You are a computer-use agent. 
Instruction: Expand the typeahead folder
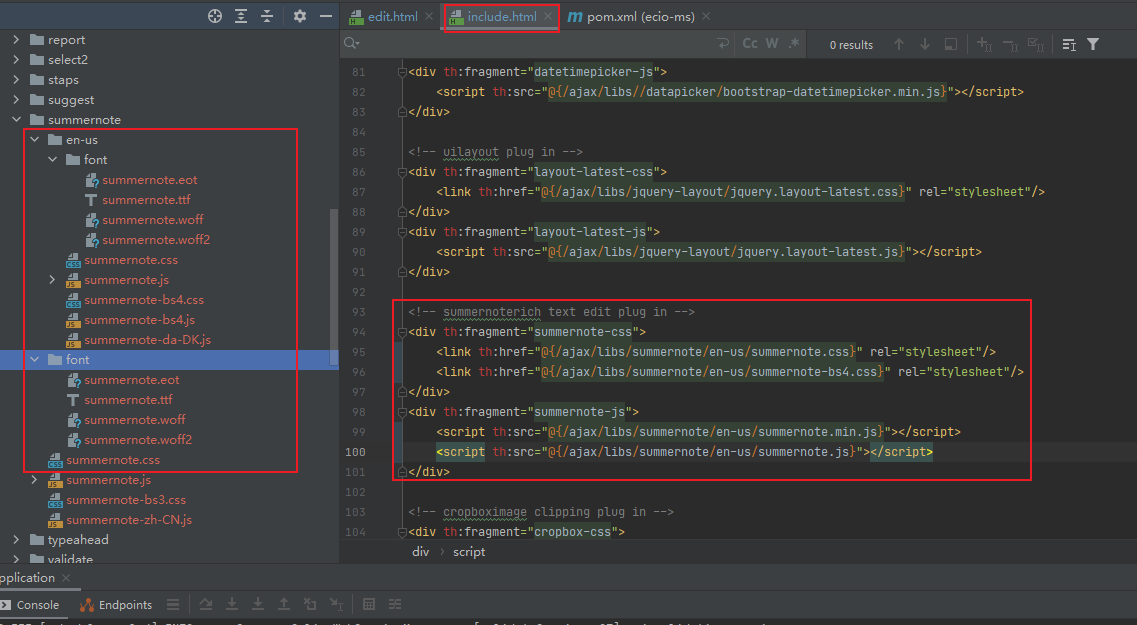click(16, 539)
